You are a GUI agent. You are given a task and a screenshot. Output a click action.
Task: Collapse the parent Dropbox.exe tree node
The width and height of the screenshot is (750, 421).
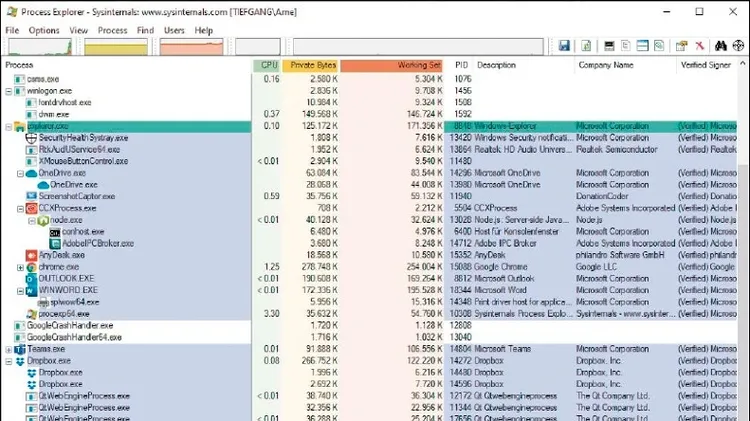click(x=9, y=362)
